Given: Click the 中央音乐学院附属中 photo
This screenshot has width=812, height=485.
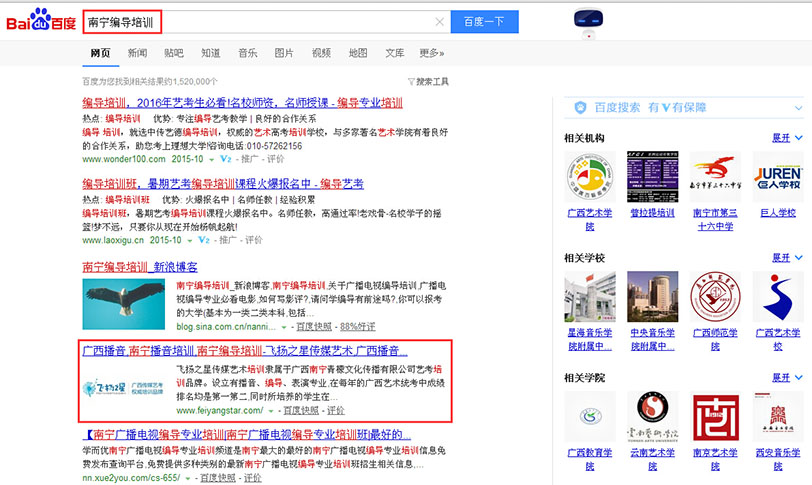Looking at the screenshot, I should pyautogui.click(x=652, y=297).
